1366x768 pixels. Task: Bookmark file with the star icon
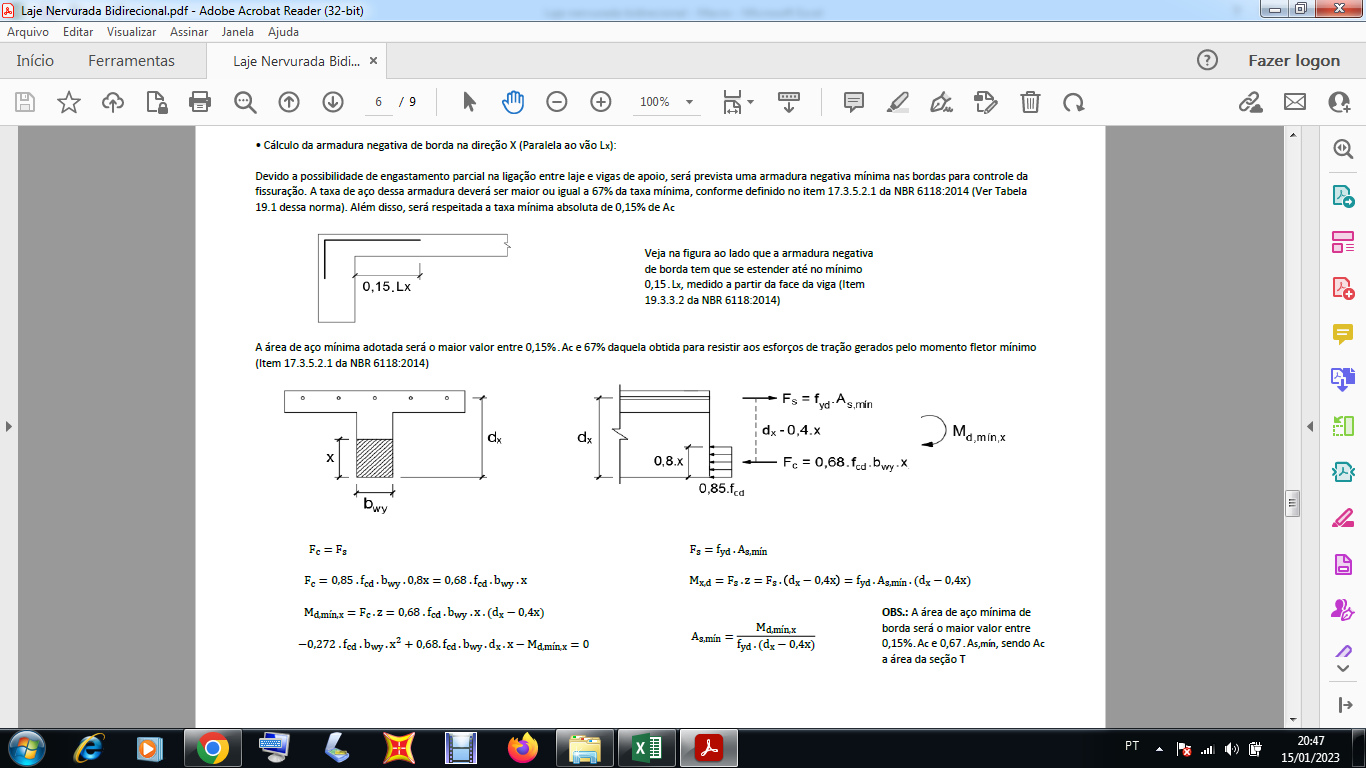coord(68,102)
